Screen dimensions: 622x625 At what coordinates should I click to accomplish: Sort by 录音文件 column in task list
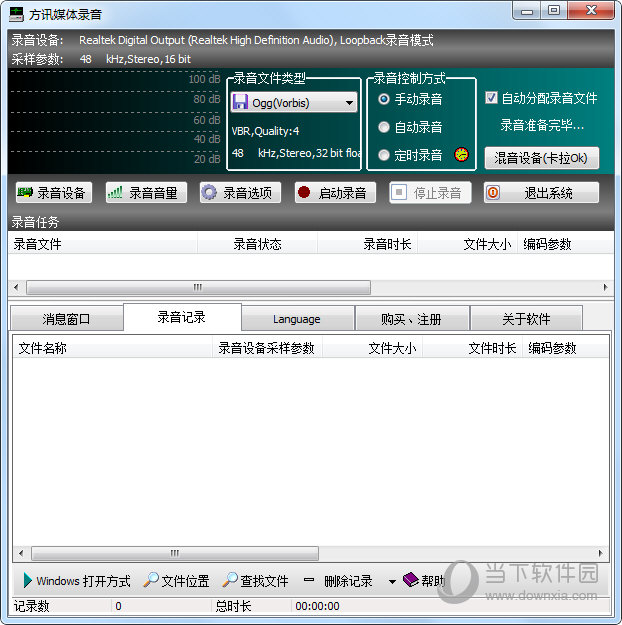click(x=102, y=244)
